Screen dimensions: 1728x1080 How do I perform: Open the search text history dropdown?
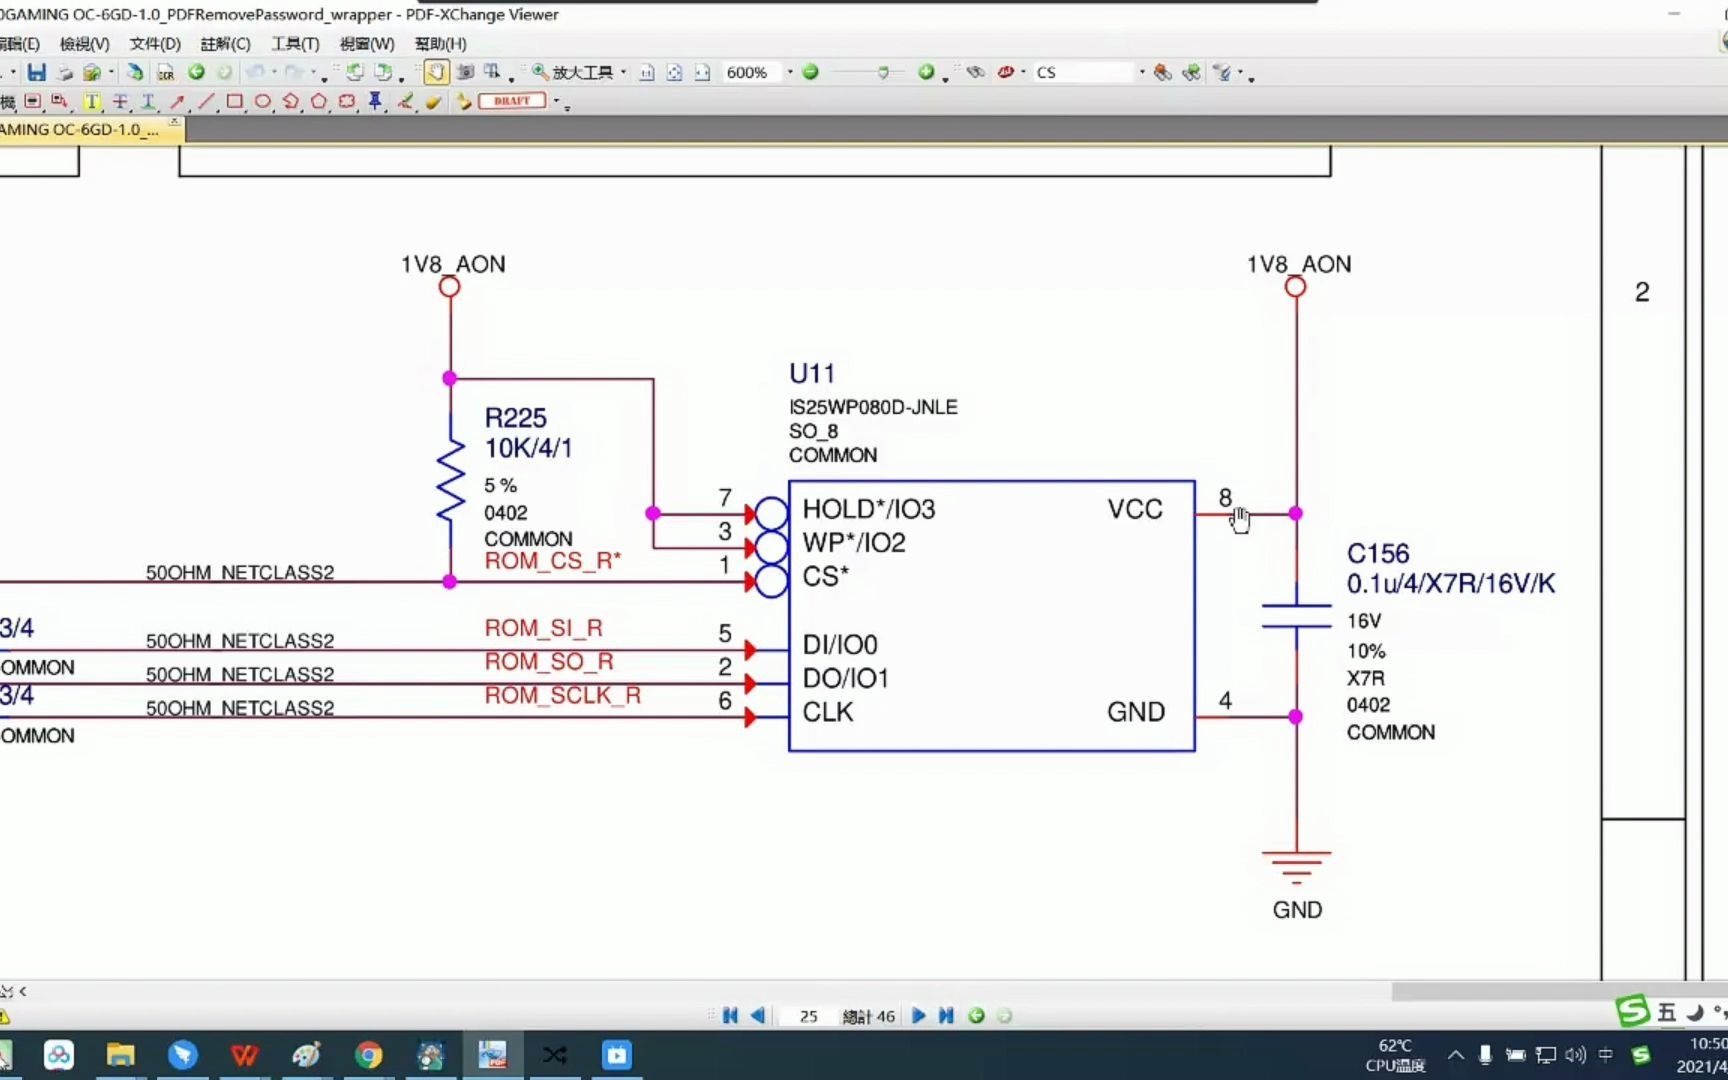coord(1142,72)
